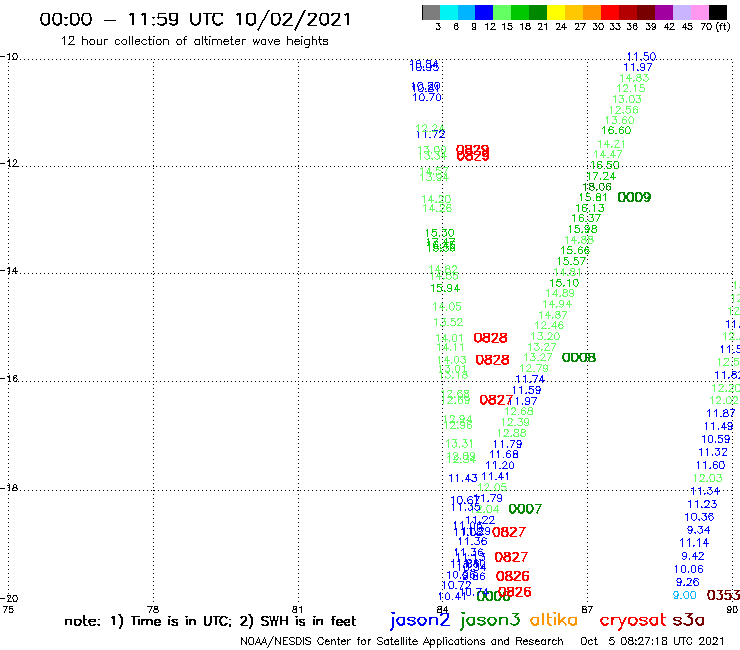Click the green pass time label 0007
This screenshot has height=650, width=740.
525,509
